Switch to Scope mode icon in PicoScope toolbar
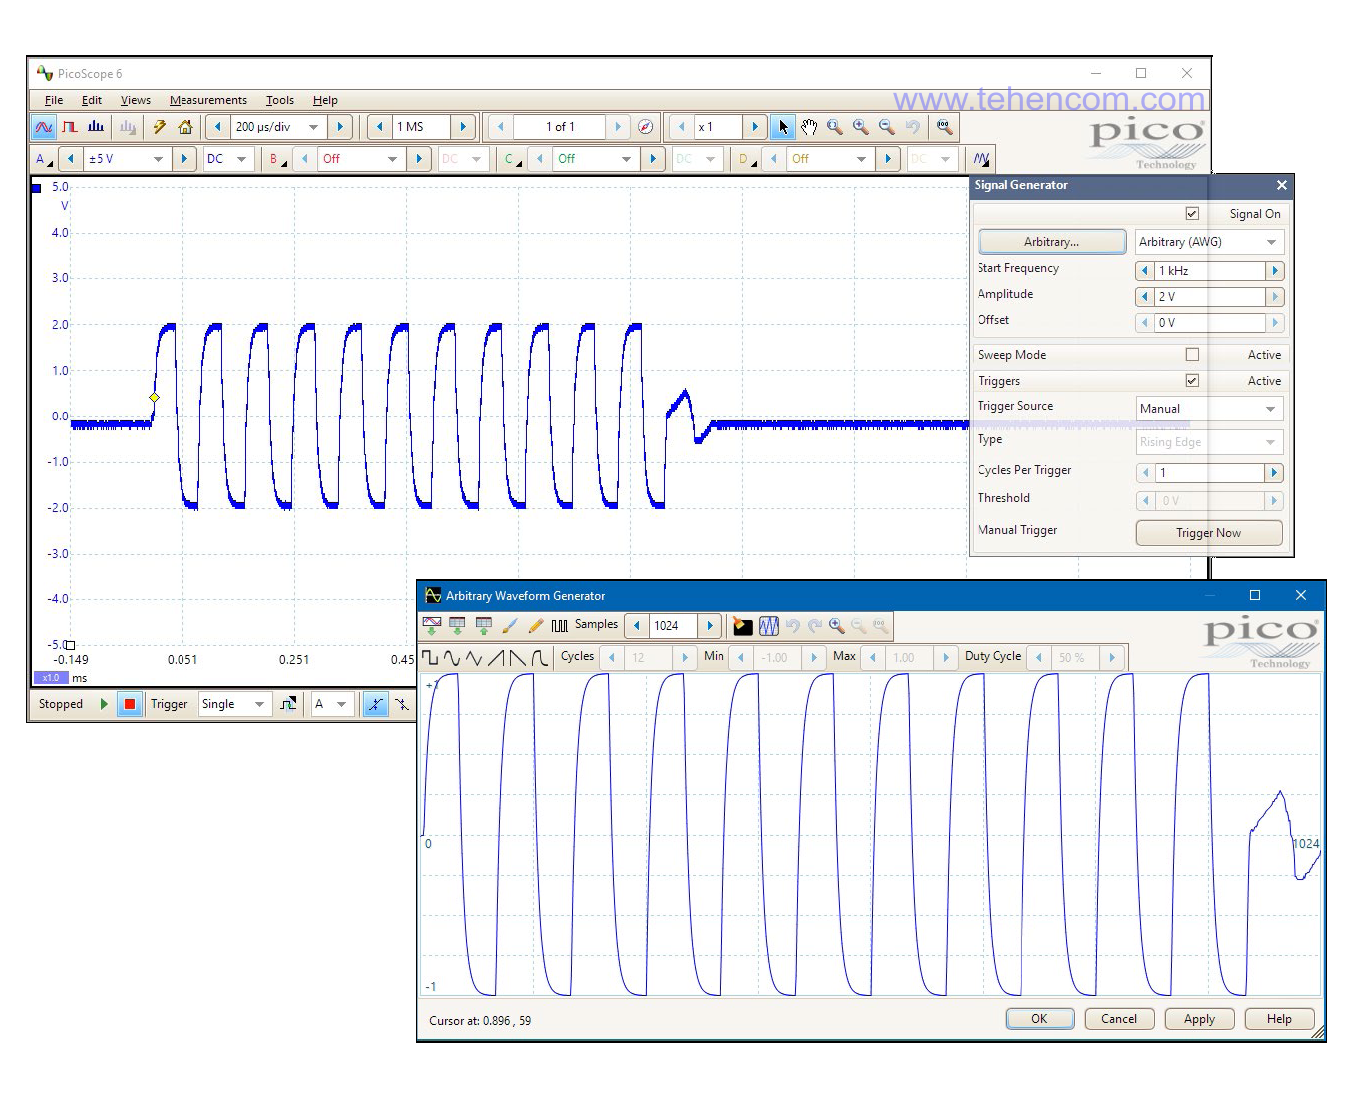Viewport: 1350px width, 1100px height. point(44,127)
